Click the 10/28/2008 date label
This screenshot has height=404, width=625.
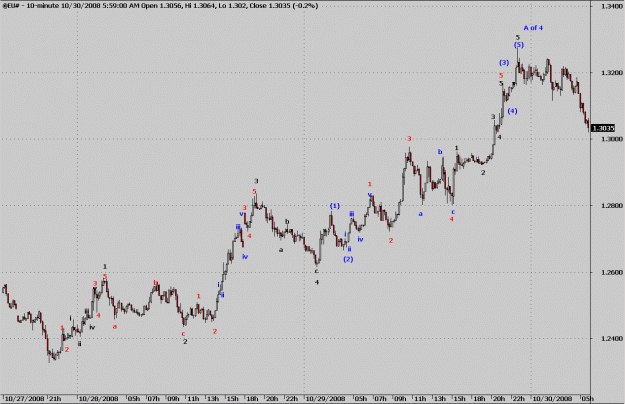tap(98, 398)
